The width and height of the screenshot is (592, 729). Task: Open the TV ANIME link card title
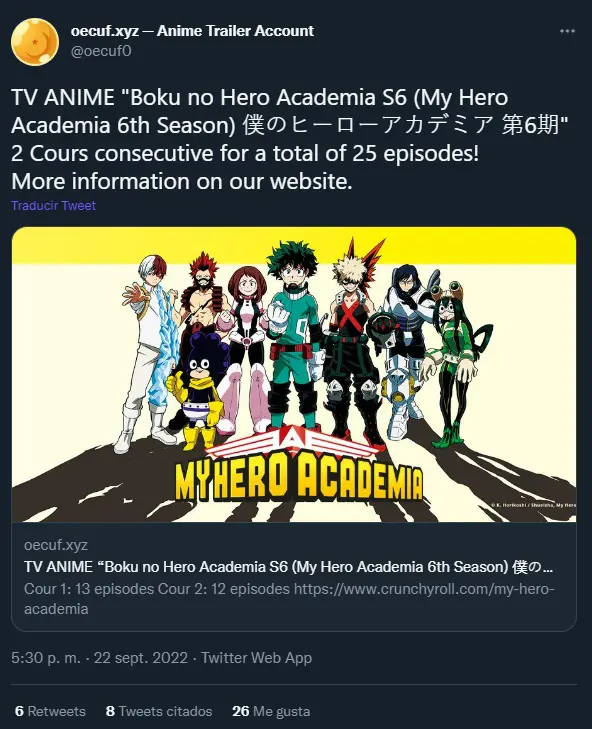tap(288, 567)
